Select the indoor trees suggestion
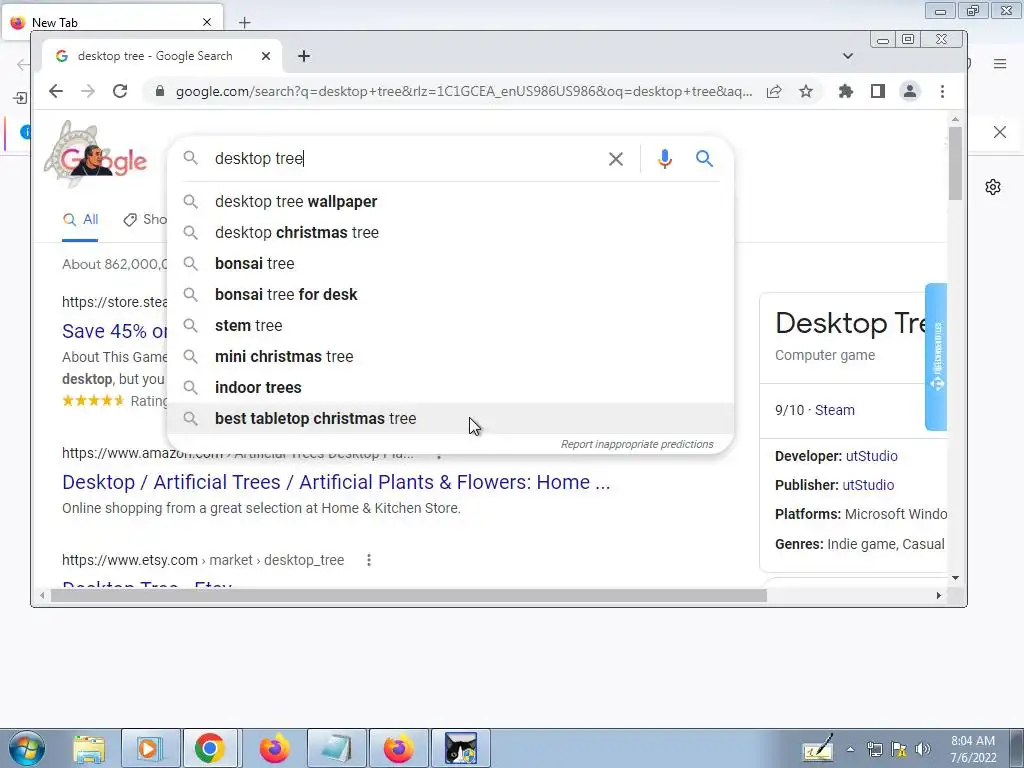This screenshot has width=1024, height=768. (x=451, y=388)
